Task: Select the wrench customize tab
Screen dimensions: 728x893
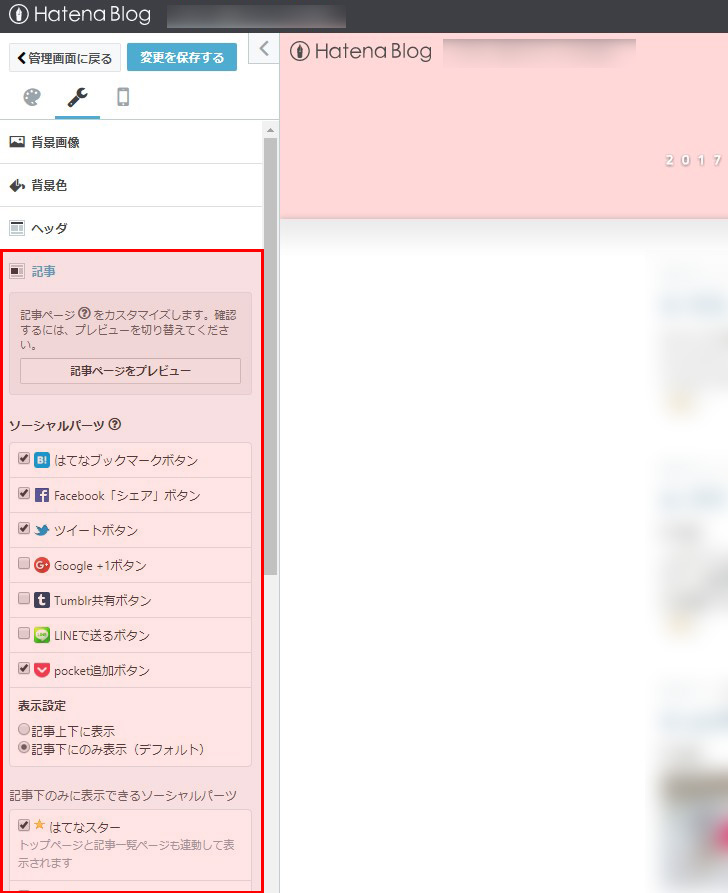Action: pos(77,97)
